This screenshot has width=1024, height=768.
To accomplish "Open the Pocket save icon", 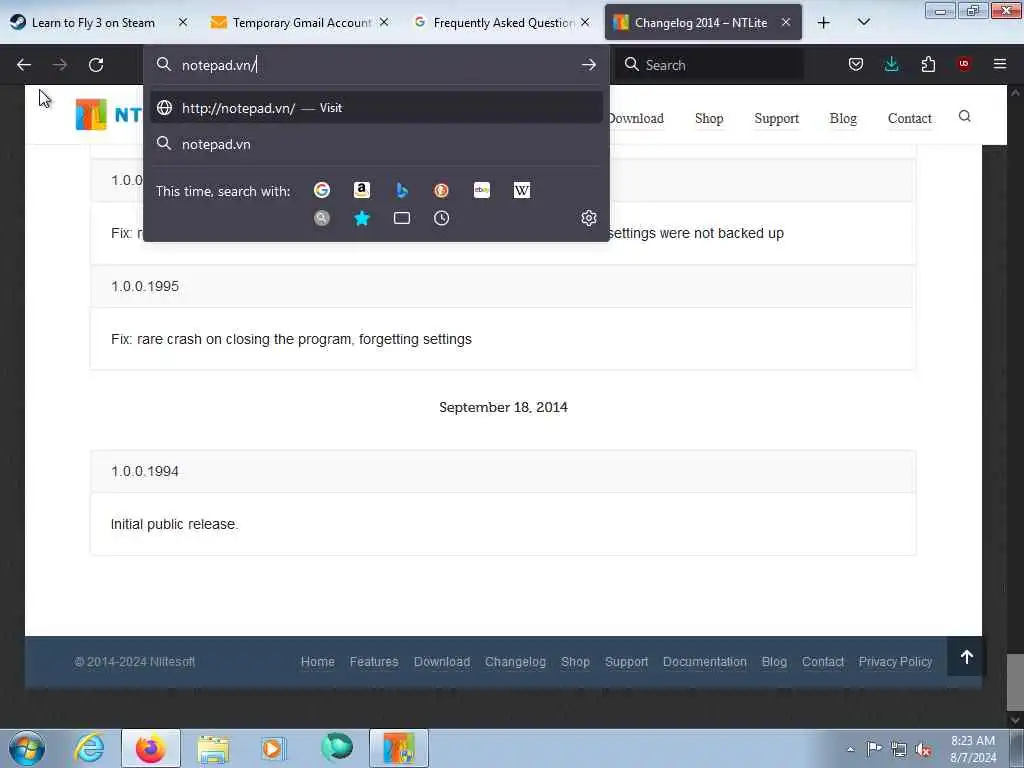I will (x=856, y=65).
